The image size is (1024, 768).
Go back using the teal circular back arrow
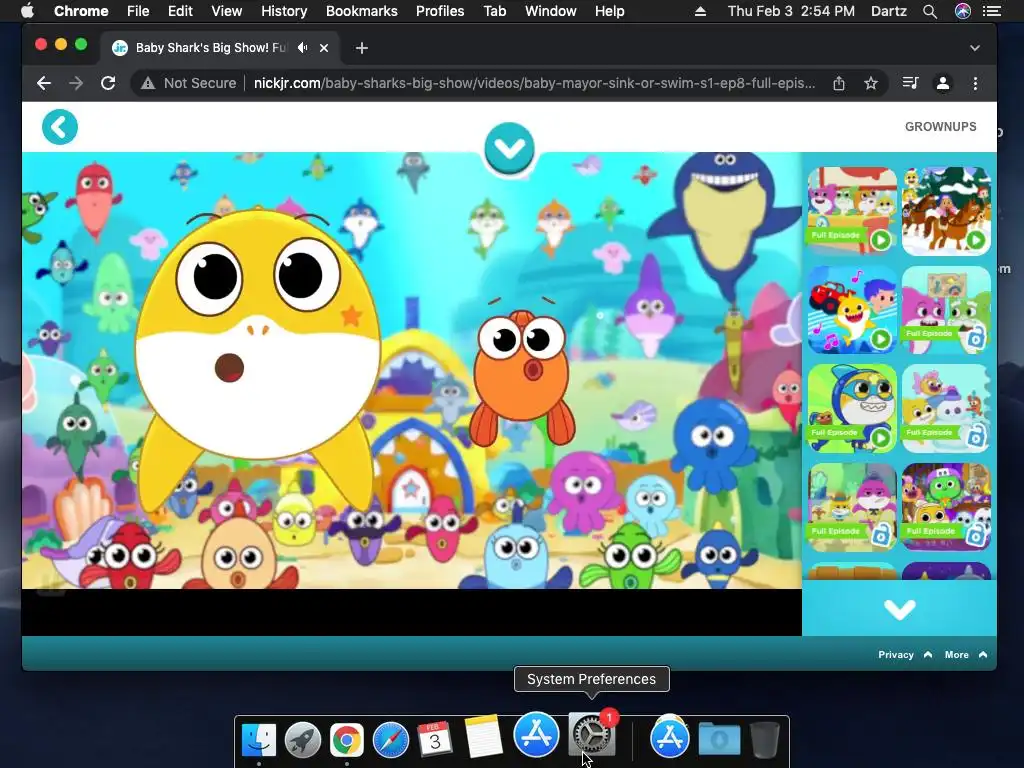click(x=59, y=127)
